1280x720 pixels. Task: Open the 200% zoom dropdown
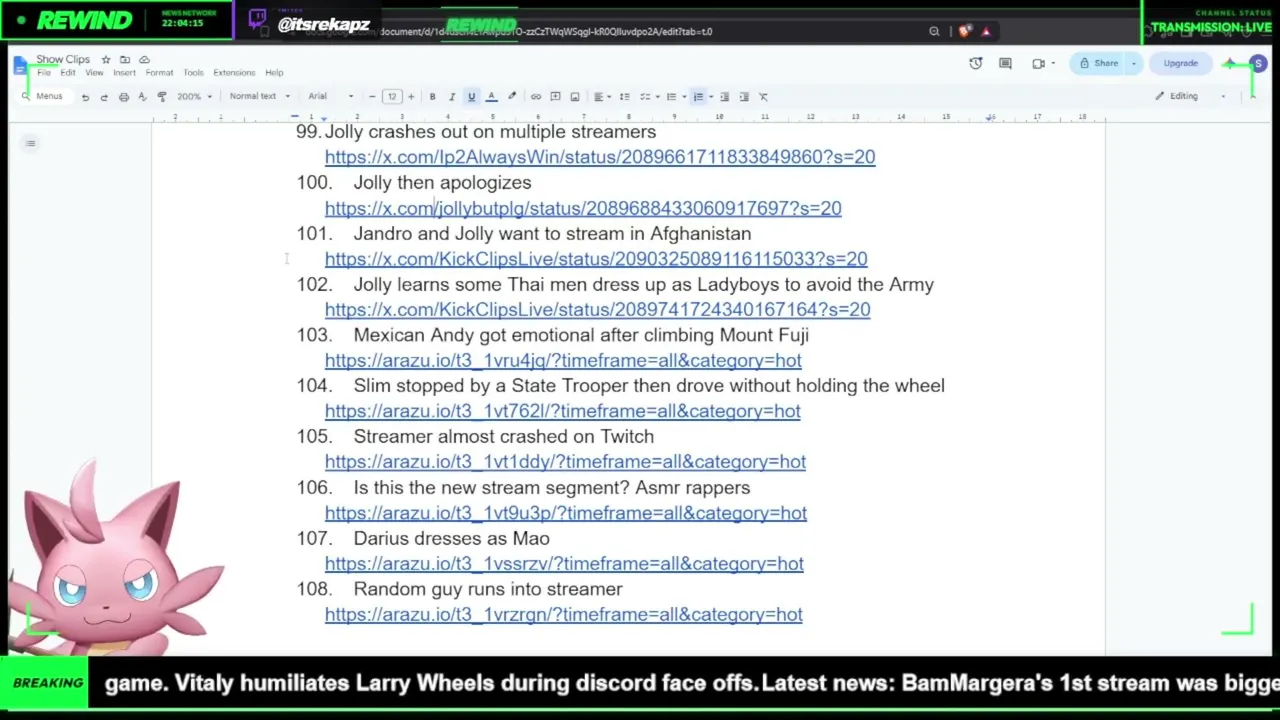click(194, 97)
